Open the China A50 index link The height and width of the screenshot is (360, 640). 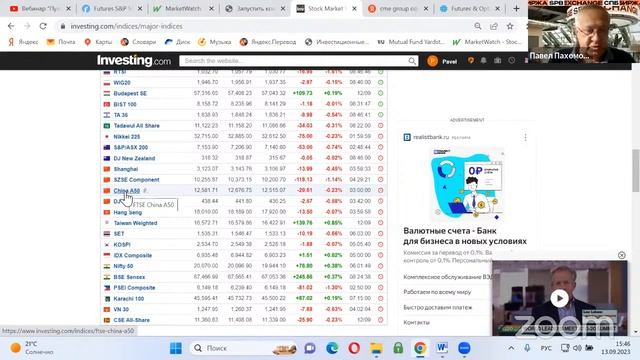click(x=127, y=191)
